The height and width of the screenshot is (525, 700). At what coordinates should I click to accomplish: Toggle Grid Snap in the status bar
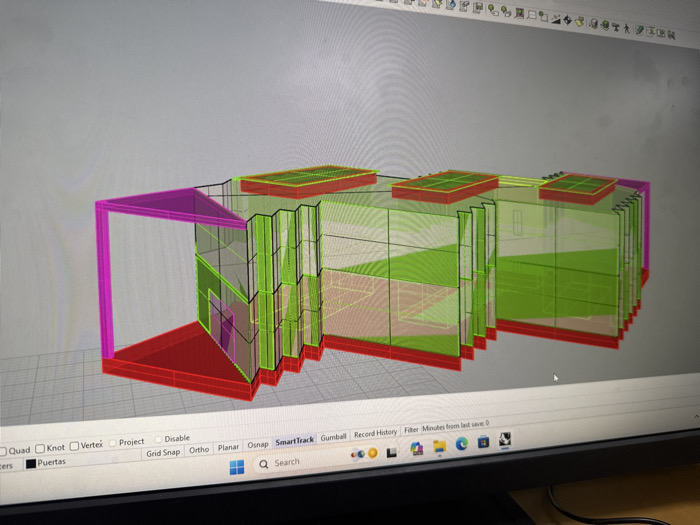[x=163, y=453]
